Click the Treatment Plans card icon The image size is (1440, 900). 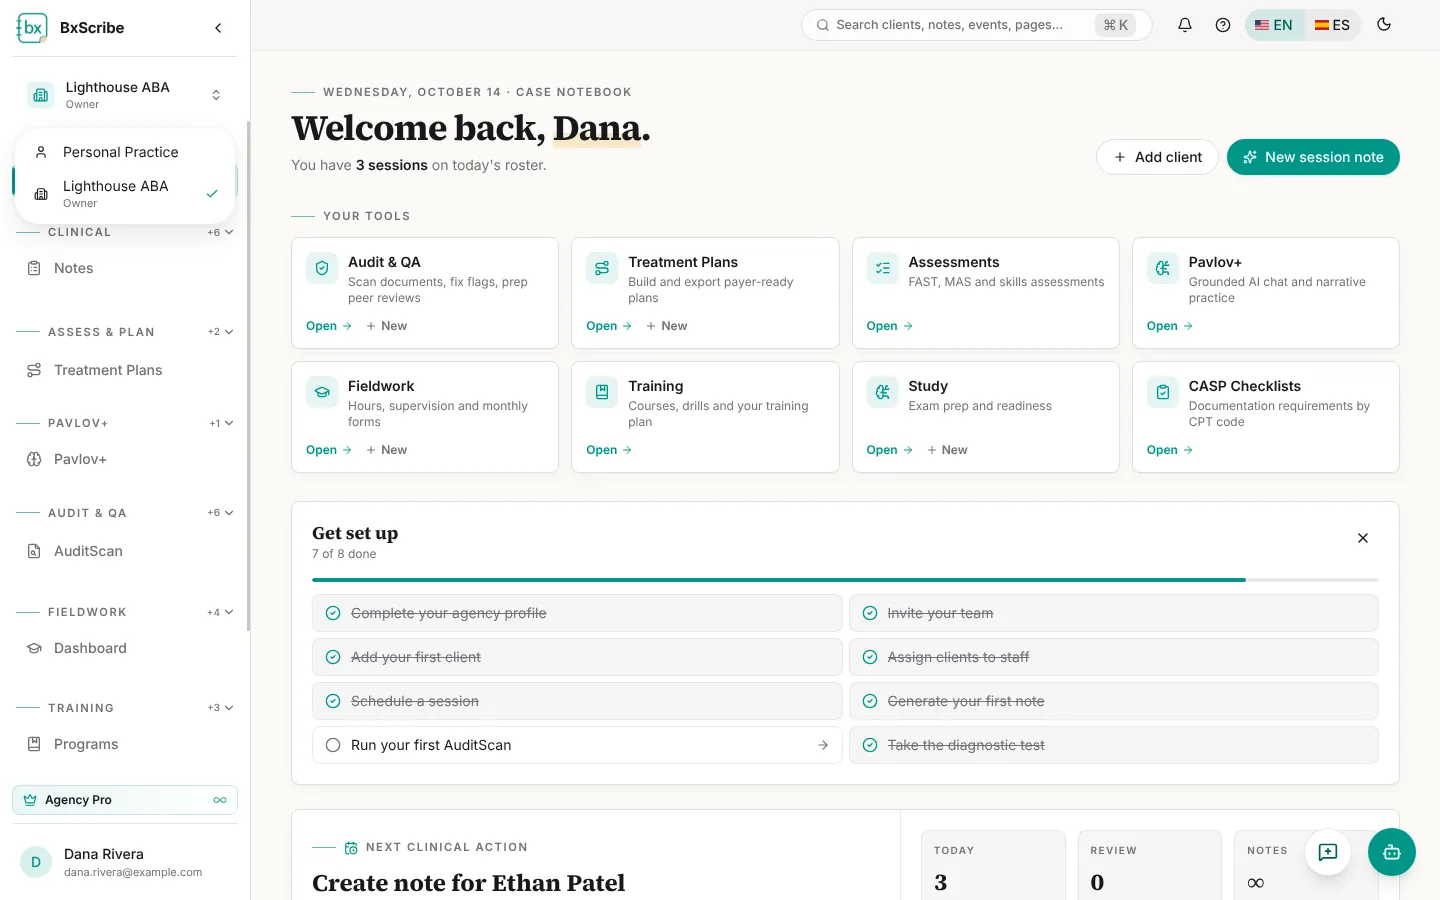602,268
